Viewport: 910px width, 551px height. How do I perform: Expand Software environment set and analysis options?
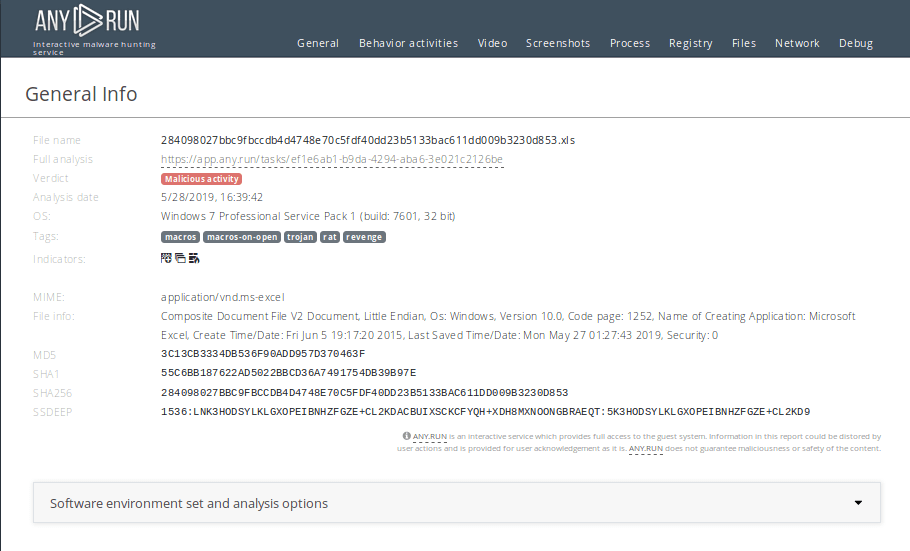pos(189,503)
